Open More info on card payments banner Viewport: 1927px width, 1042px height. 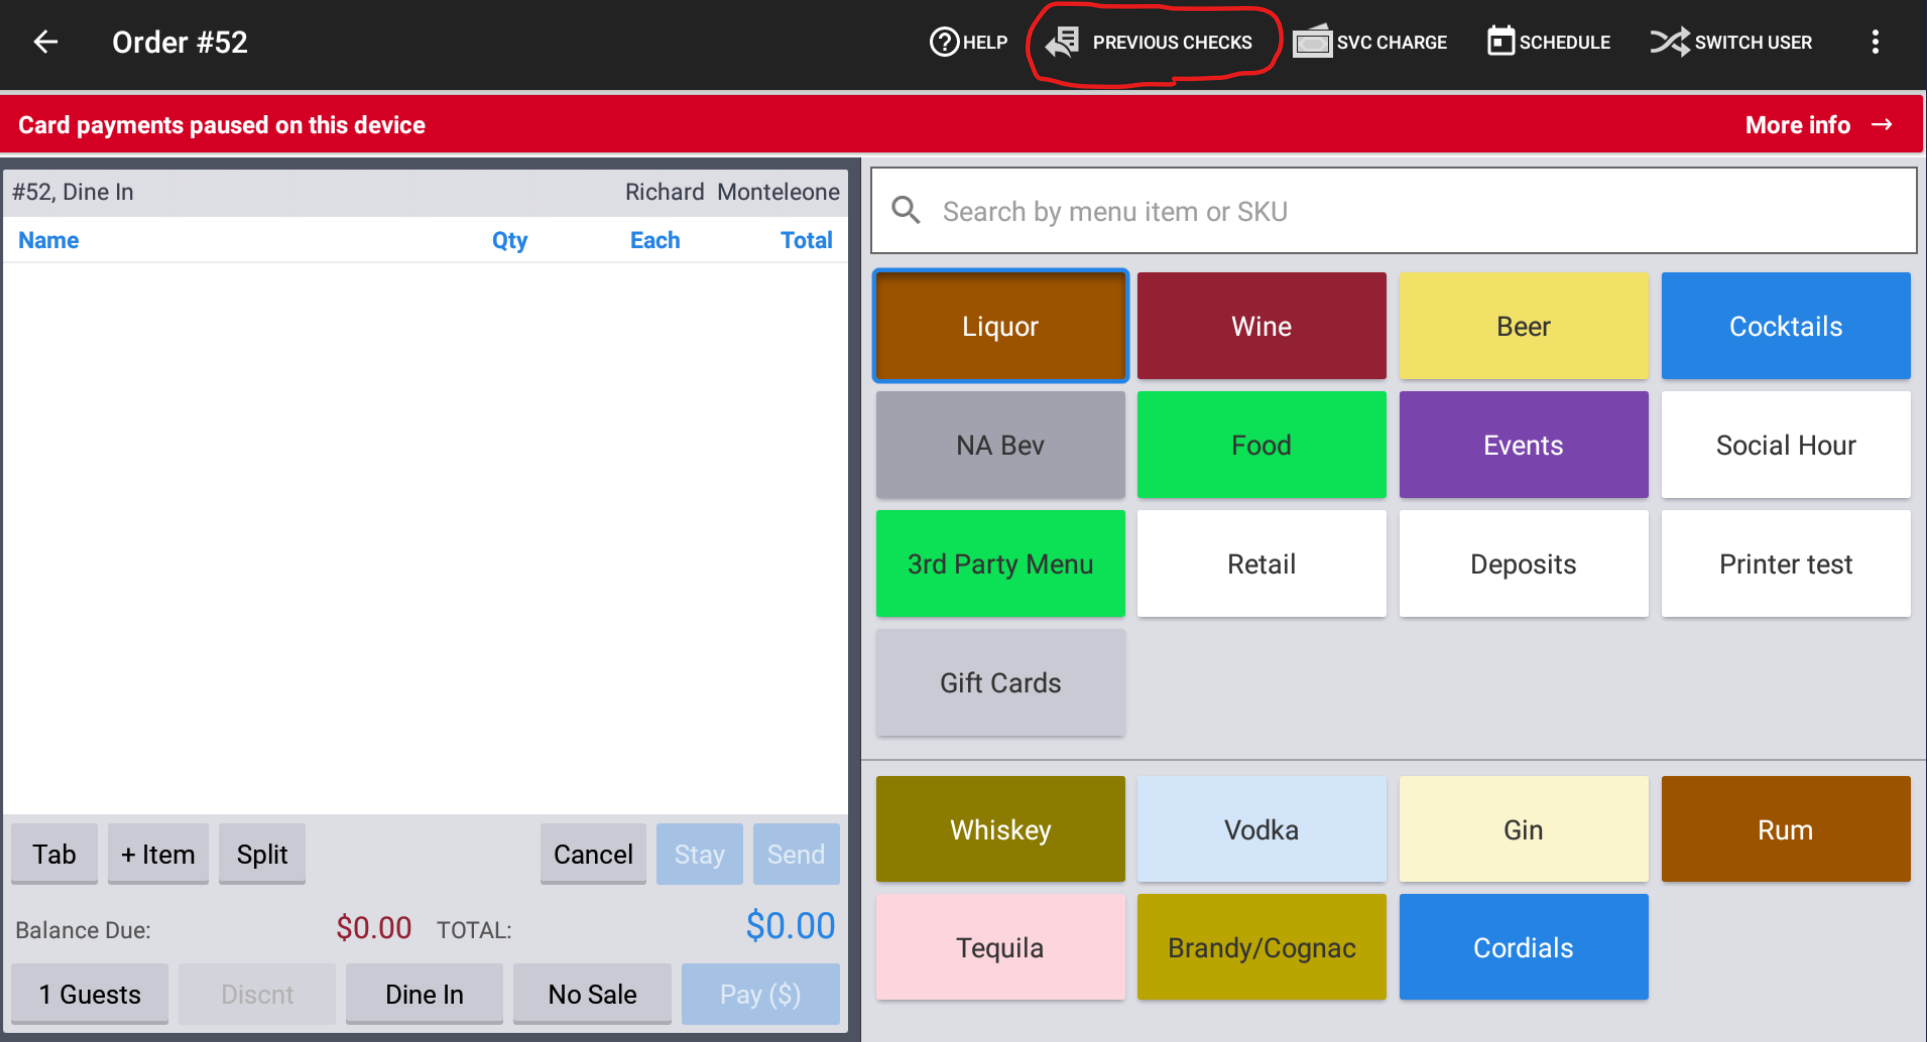tap(1819, 125)
